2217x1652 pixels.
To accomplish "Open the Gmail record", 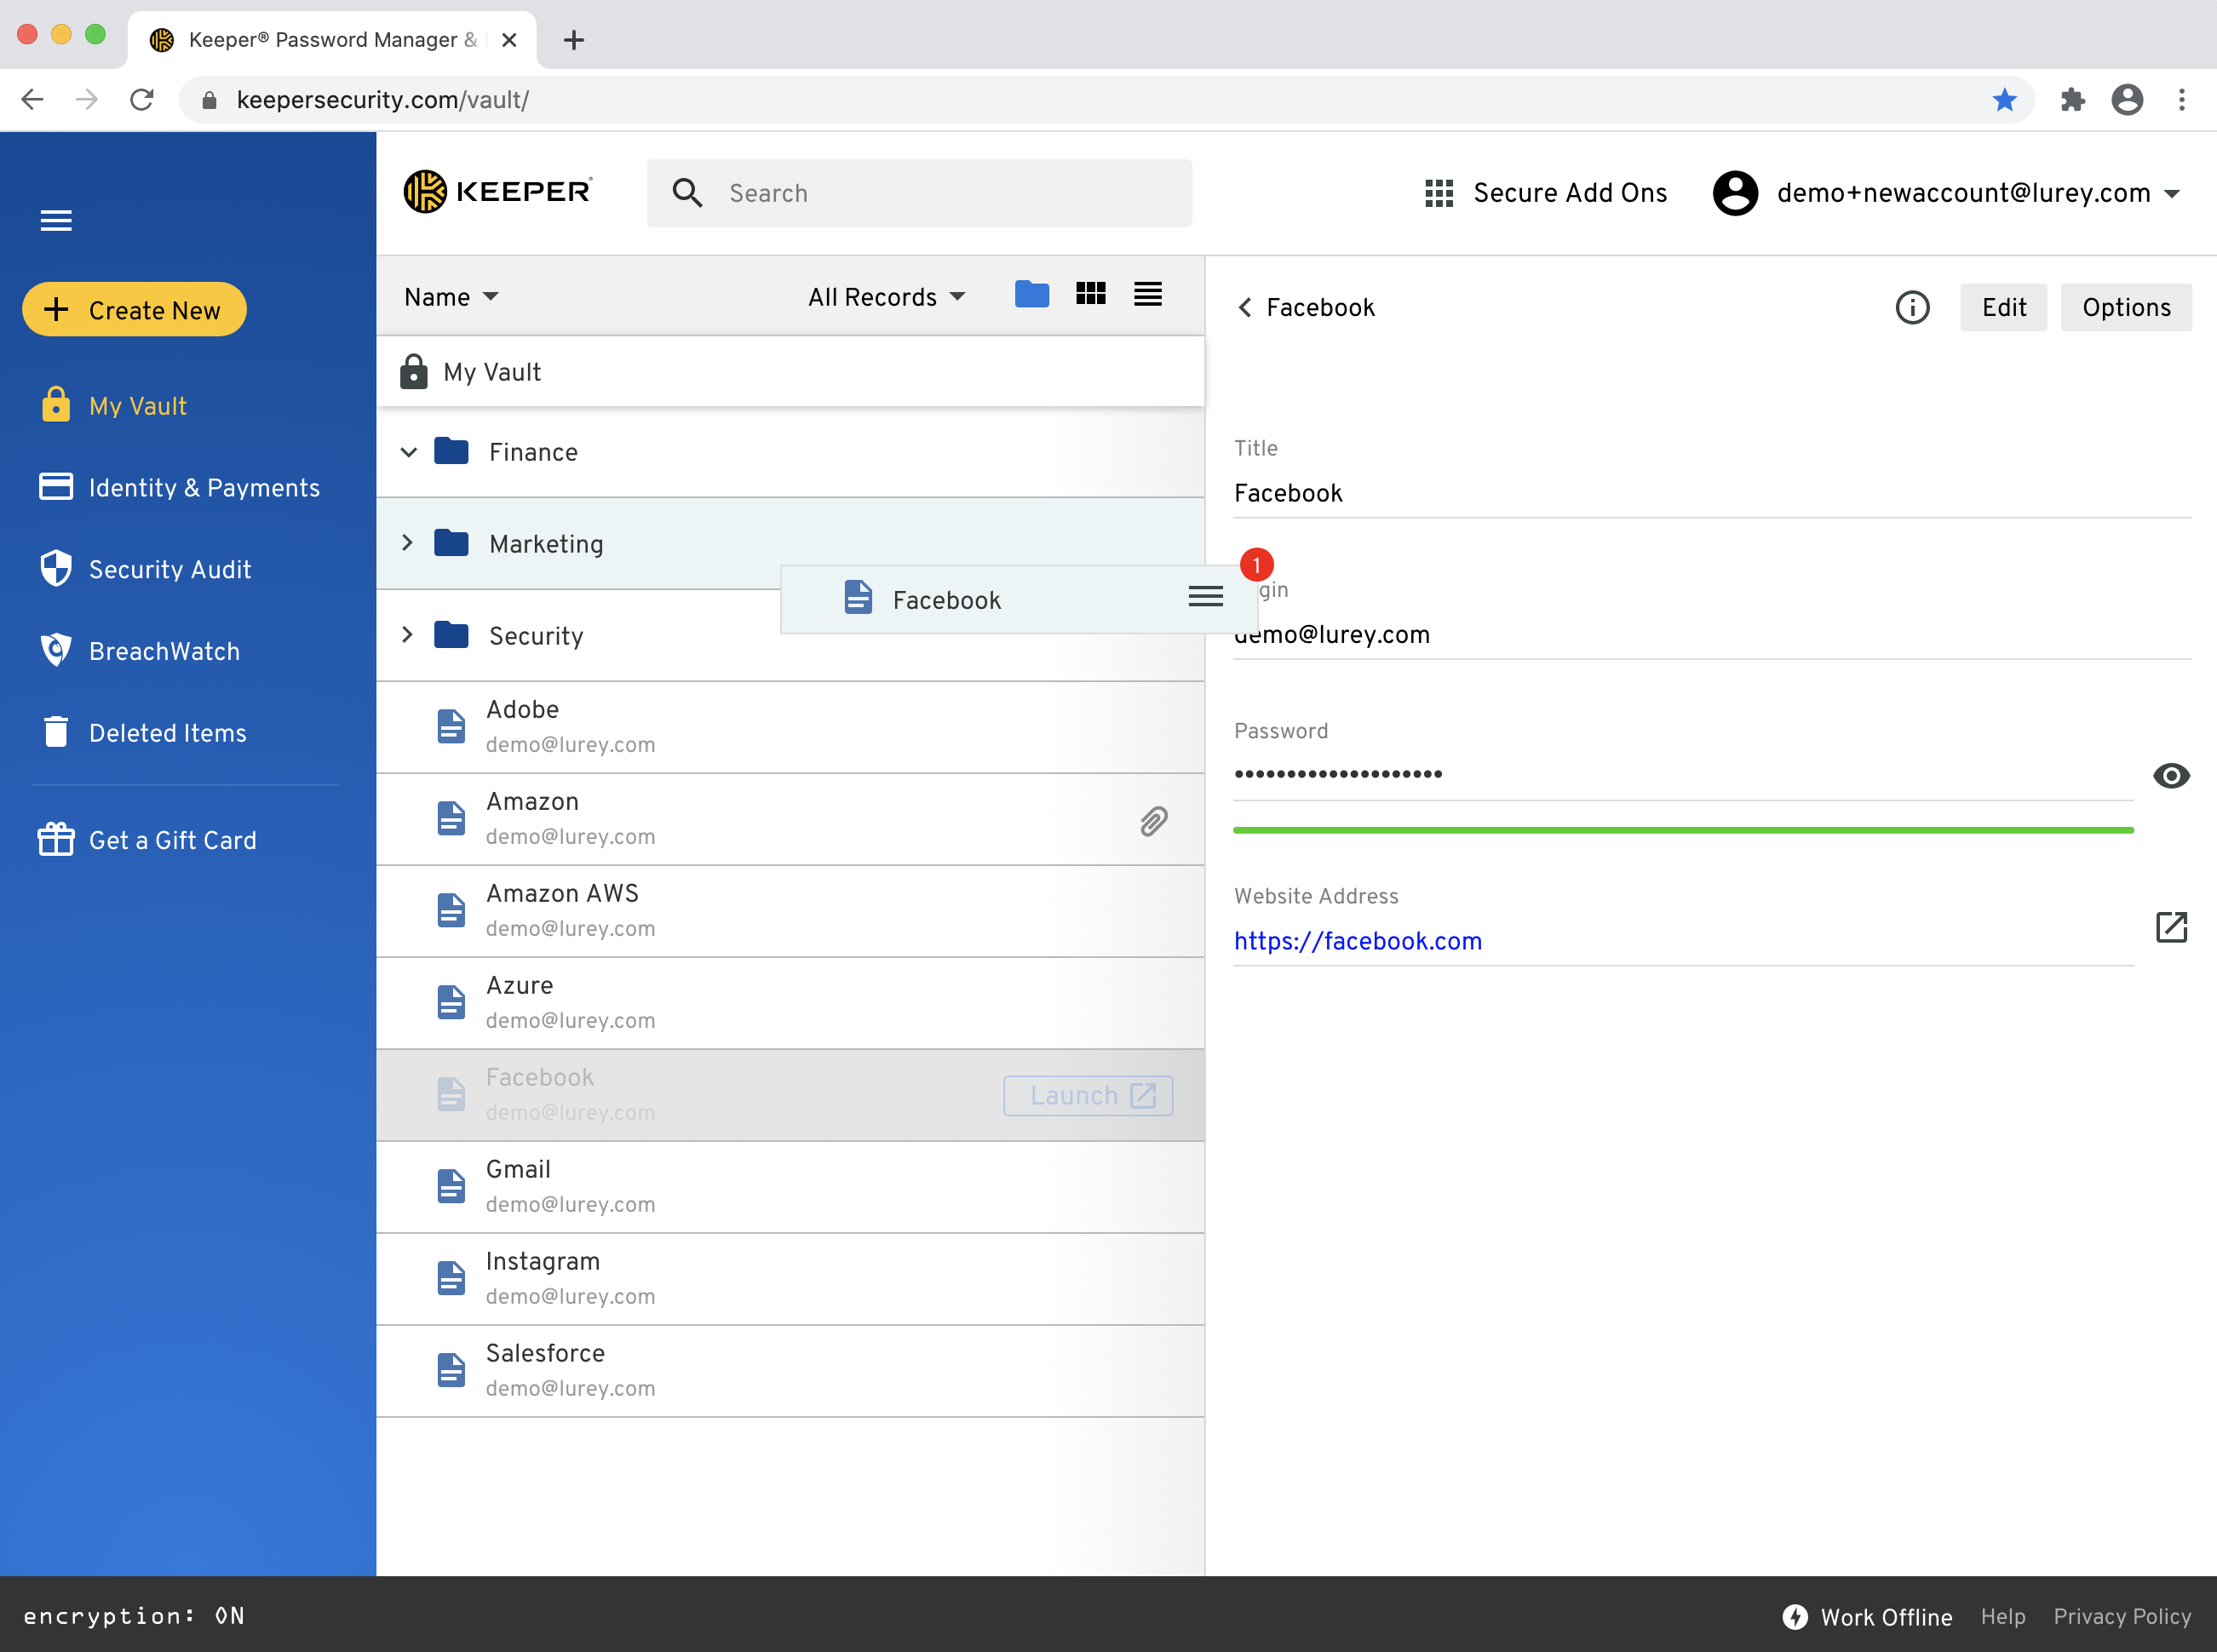I will (790, 1187).
